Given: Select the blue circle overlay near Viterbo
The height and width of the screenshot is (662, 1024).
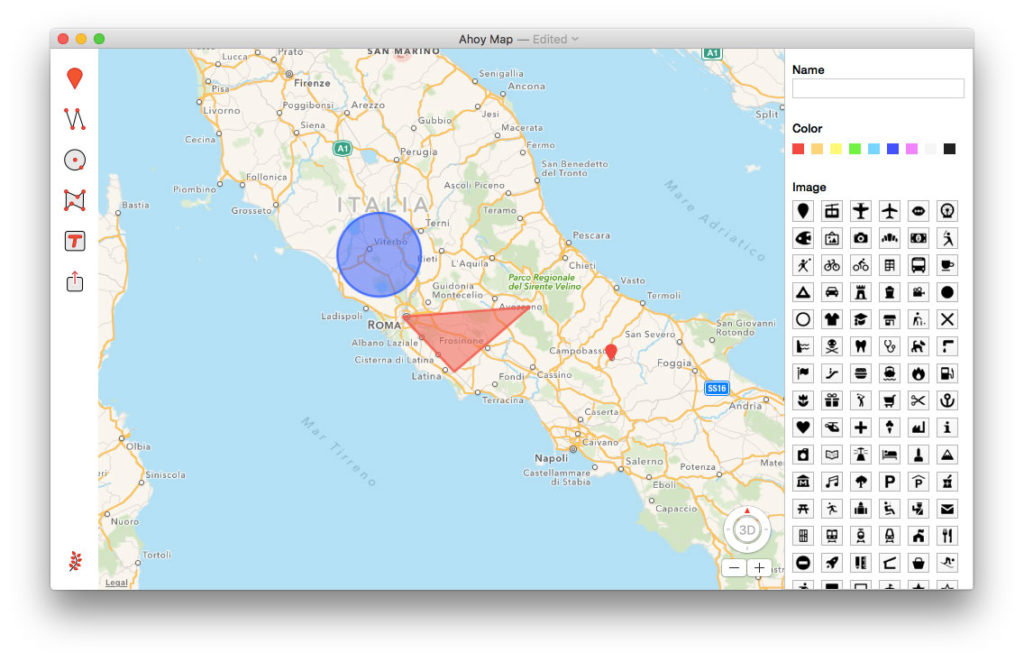Looking at the screenshot, I should click(x=379, y=255).
